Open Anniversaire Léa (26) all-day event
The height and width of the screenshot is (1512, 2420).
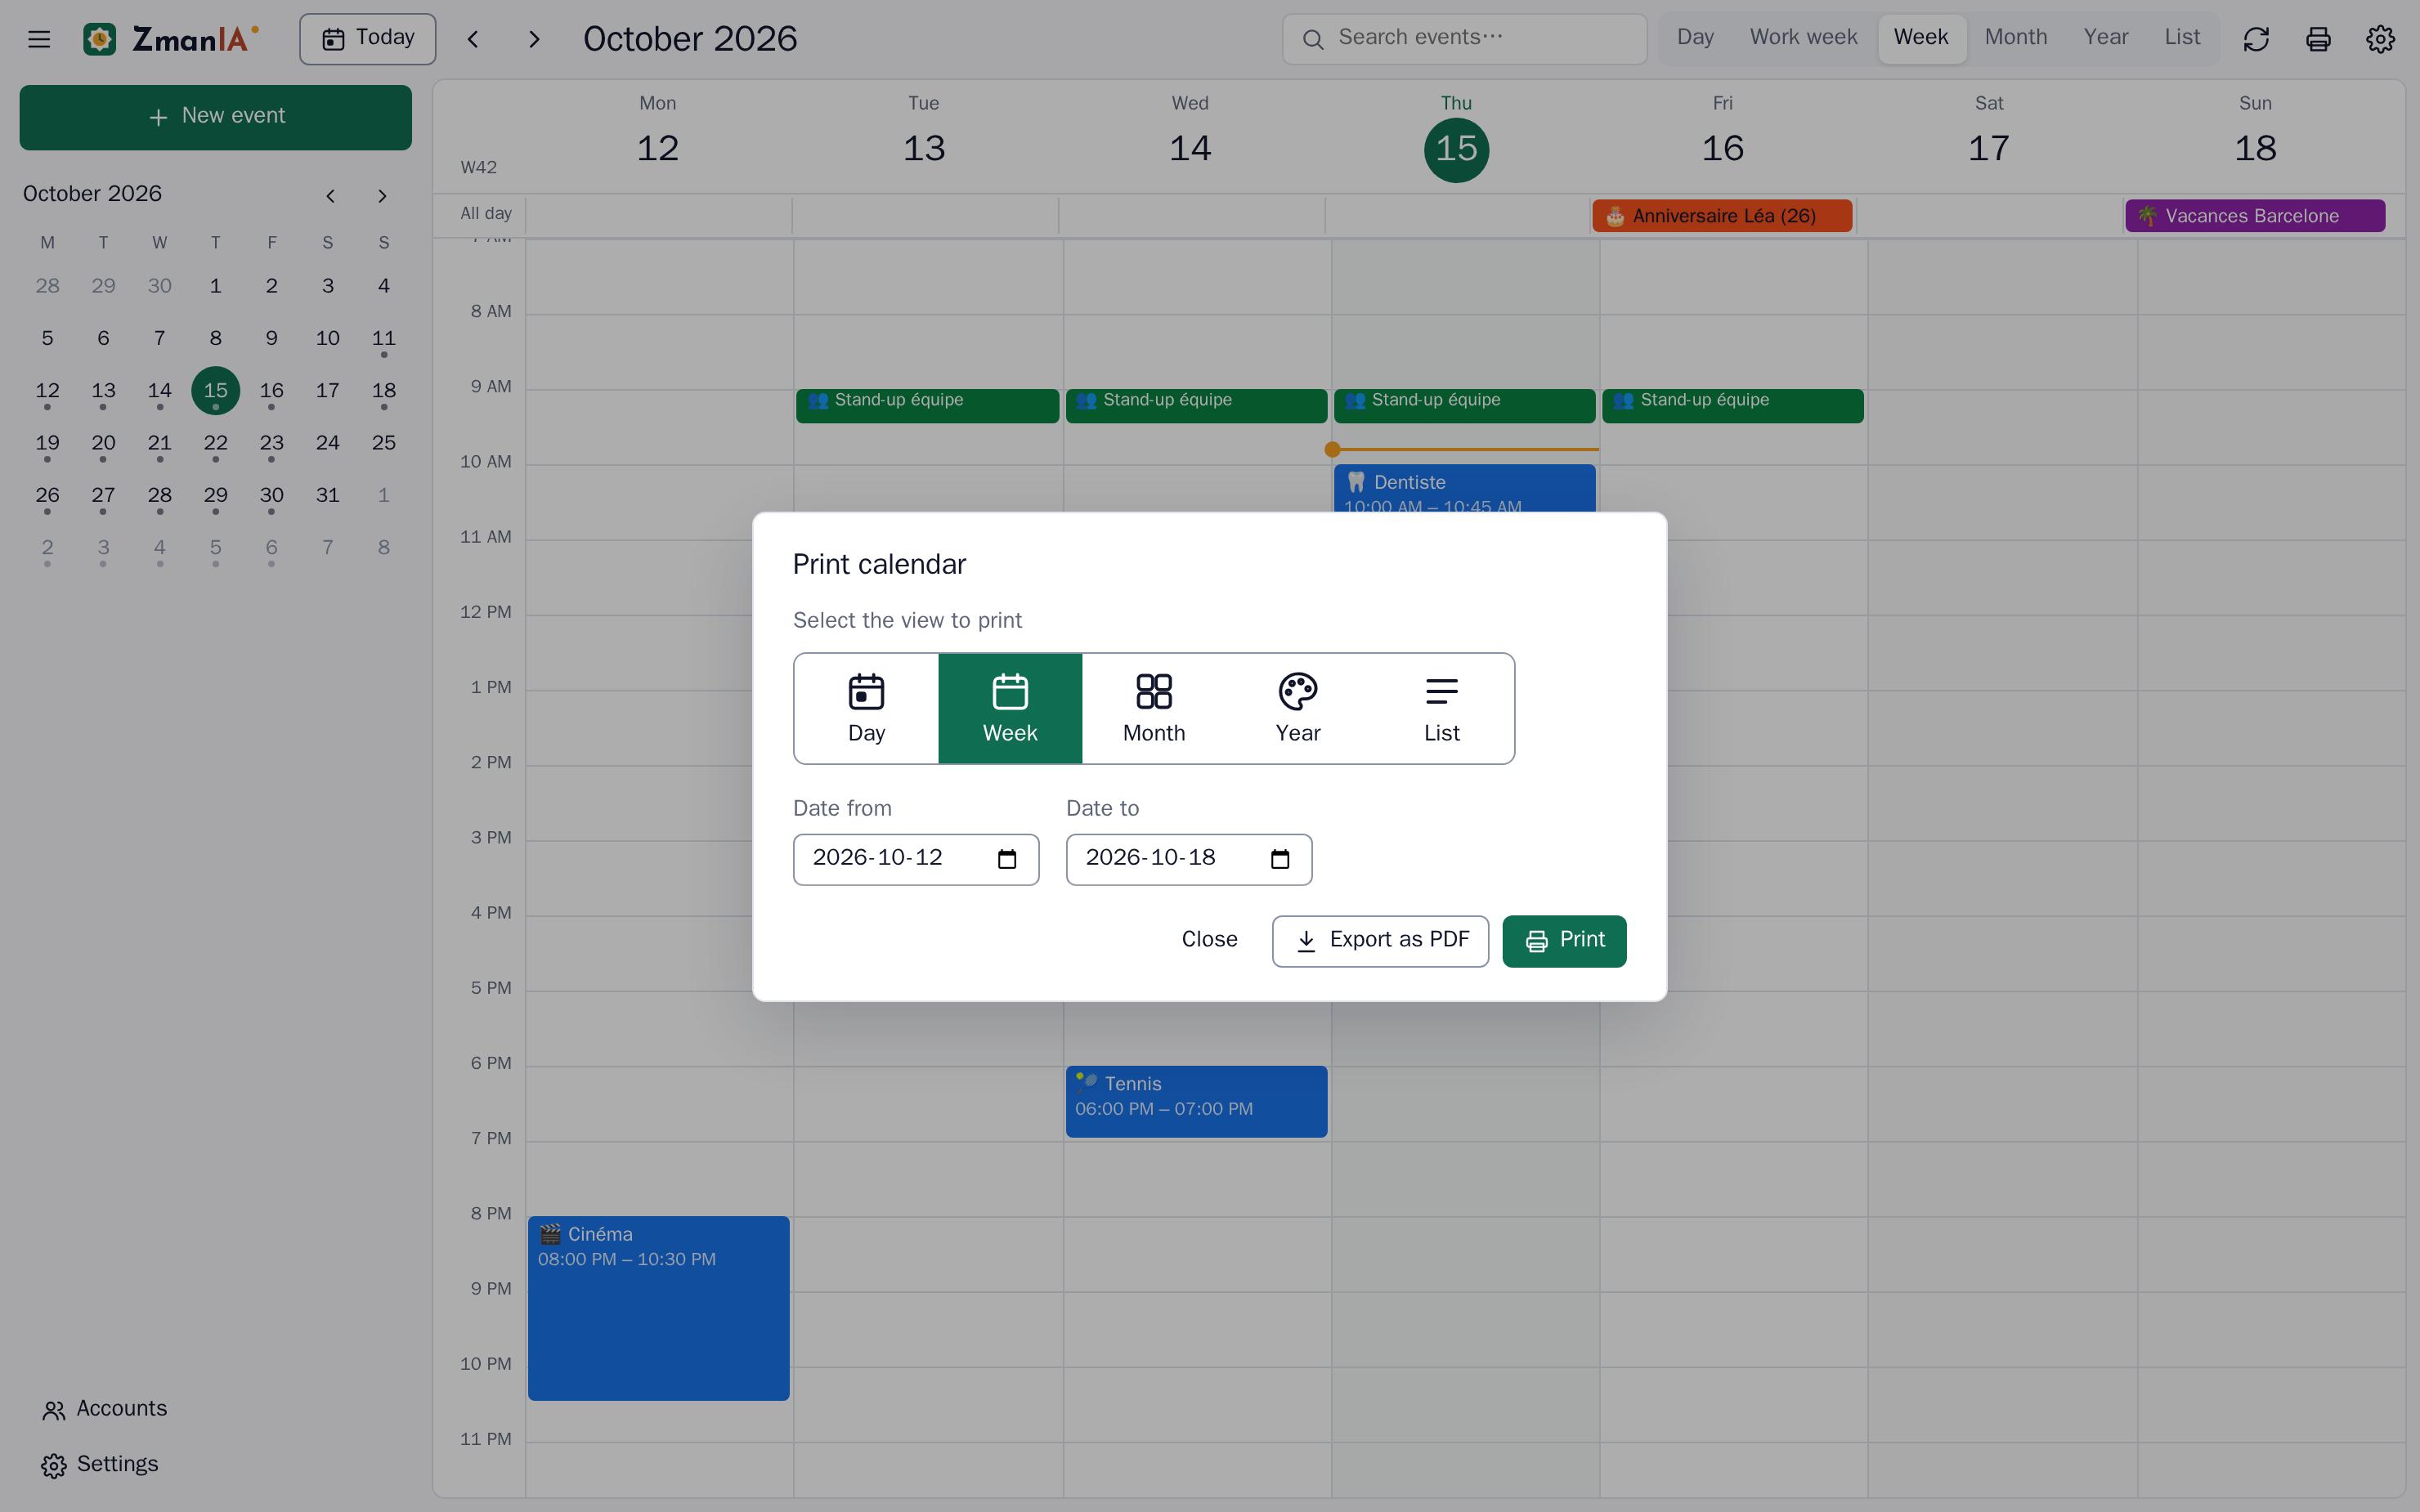tap(1723, 216)
